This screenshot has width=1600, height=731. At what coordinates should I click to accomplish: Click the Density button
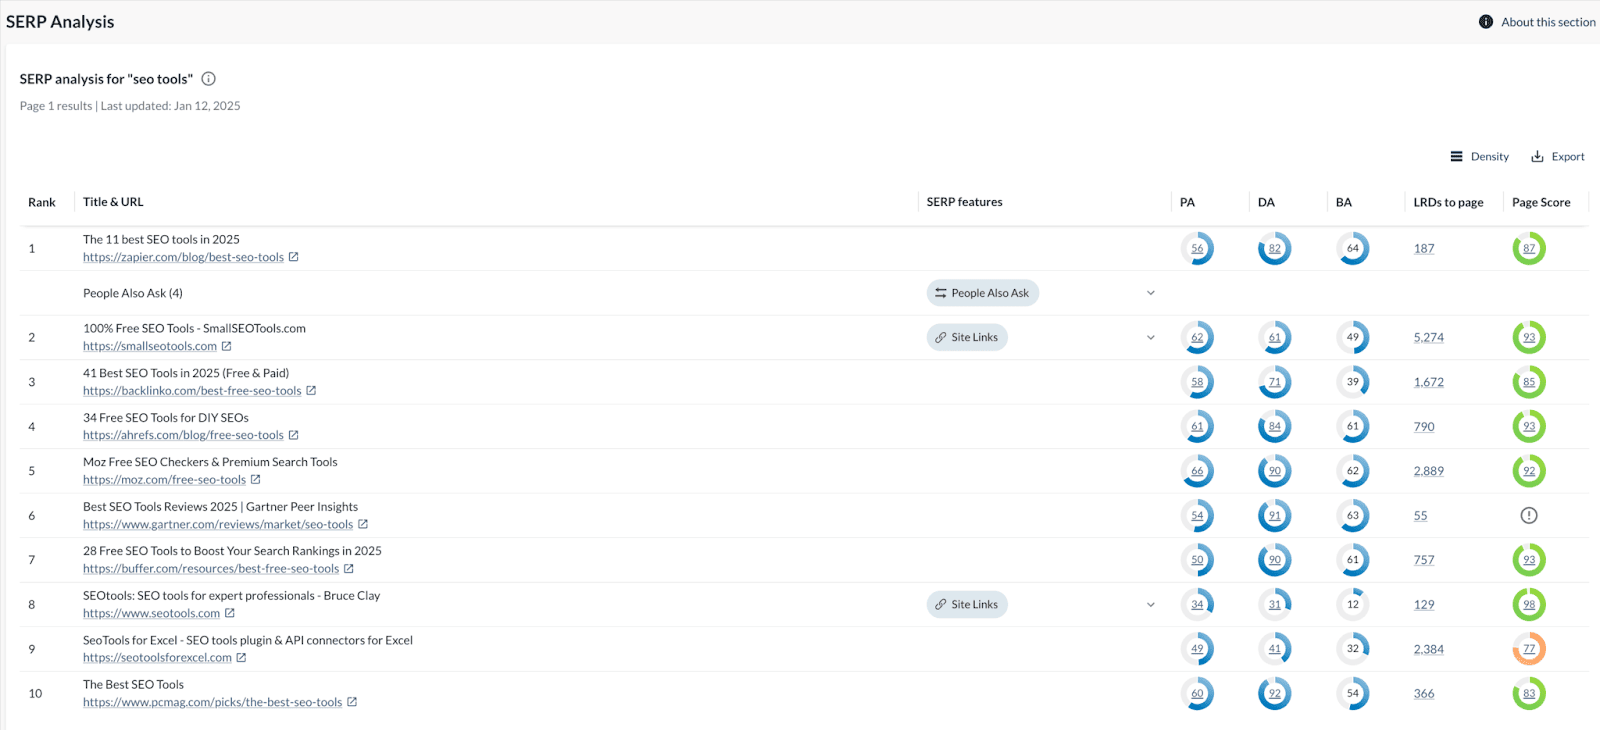[x=1480, y=157]
